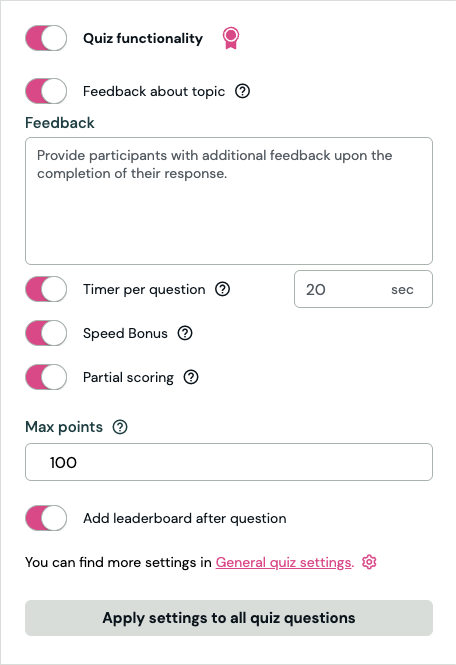Click the Partial scoring question mark icon
Viewport: 456px width, 665px height.
(191, 377)
